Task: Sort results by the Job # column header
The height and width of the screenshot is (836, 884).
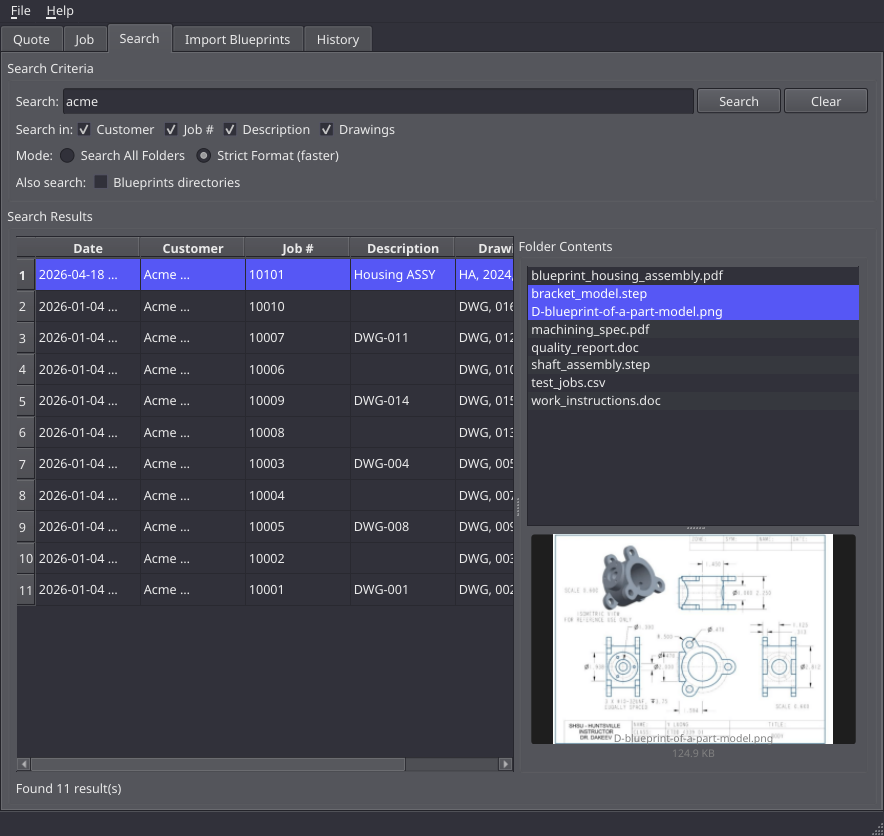Action: tap(297, 248)
